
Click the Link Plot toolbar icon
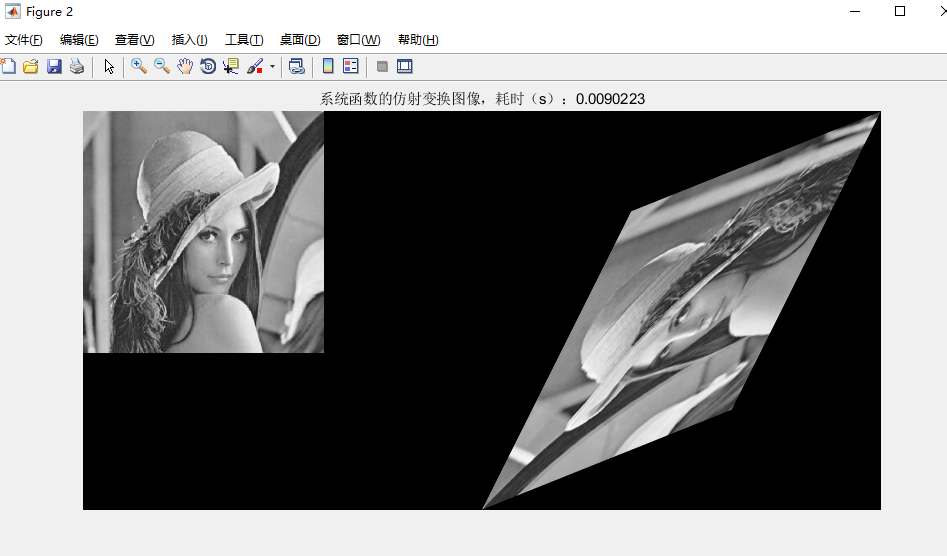297,66
